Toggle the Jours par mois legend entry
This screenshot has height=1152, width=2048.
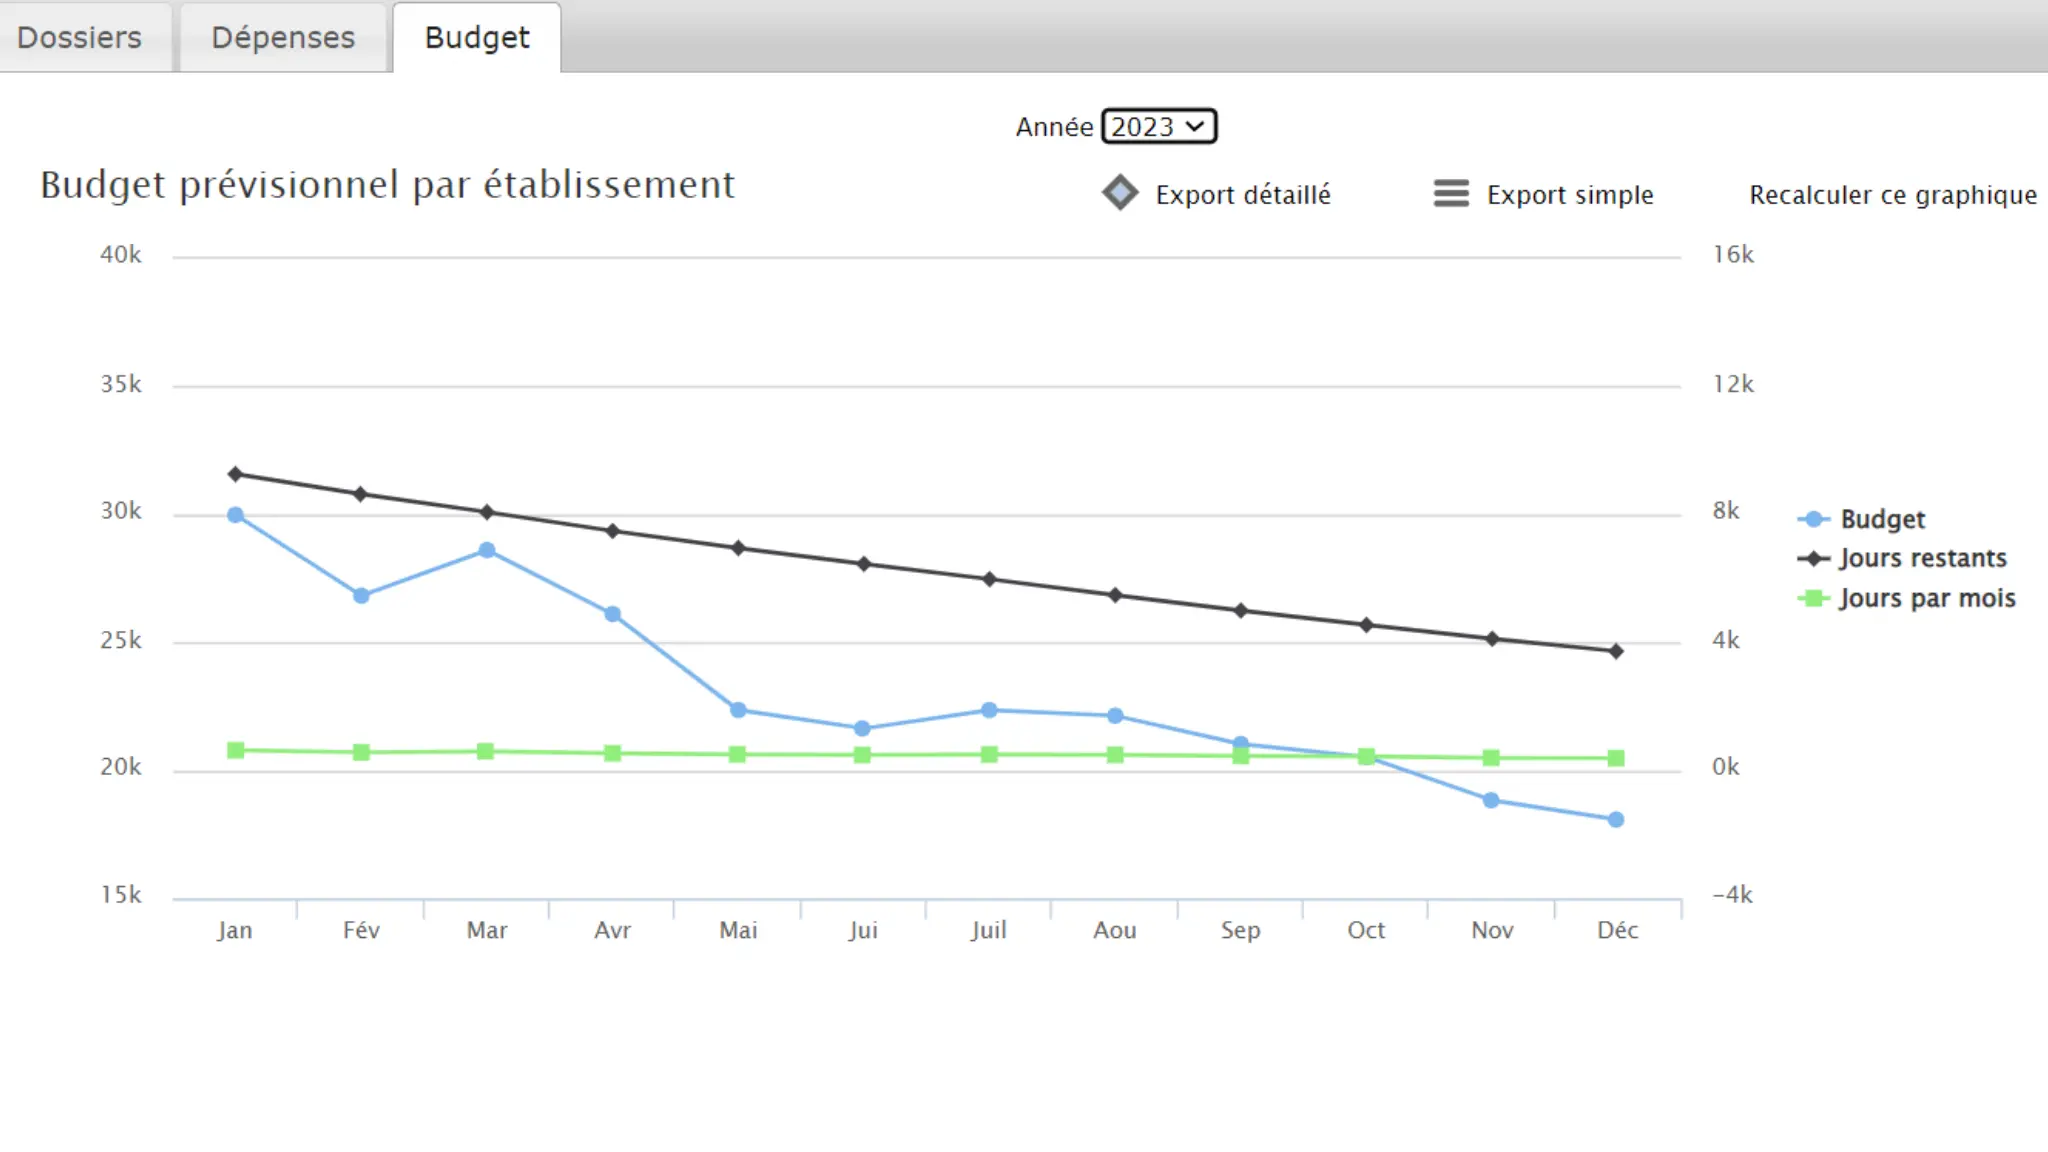coord(1906,598)
